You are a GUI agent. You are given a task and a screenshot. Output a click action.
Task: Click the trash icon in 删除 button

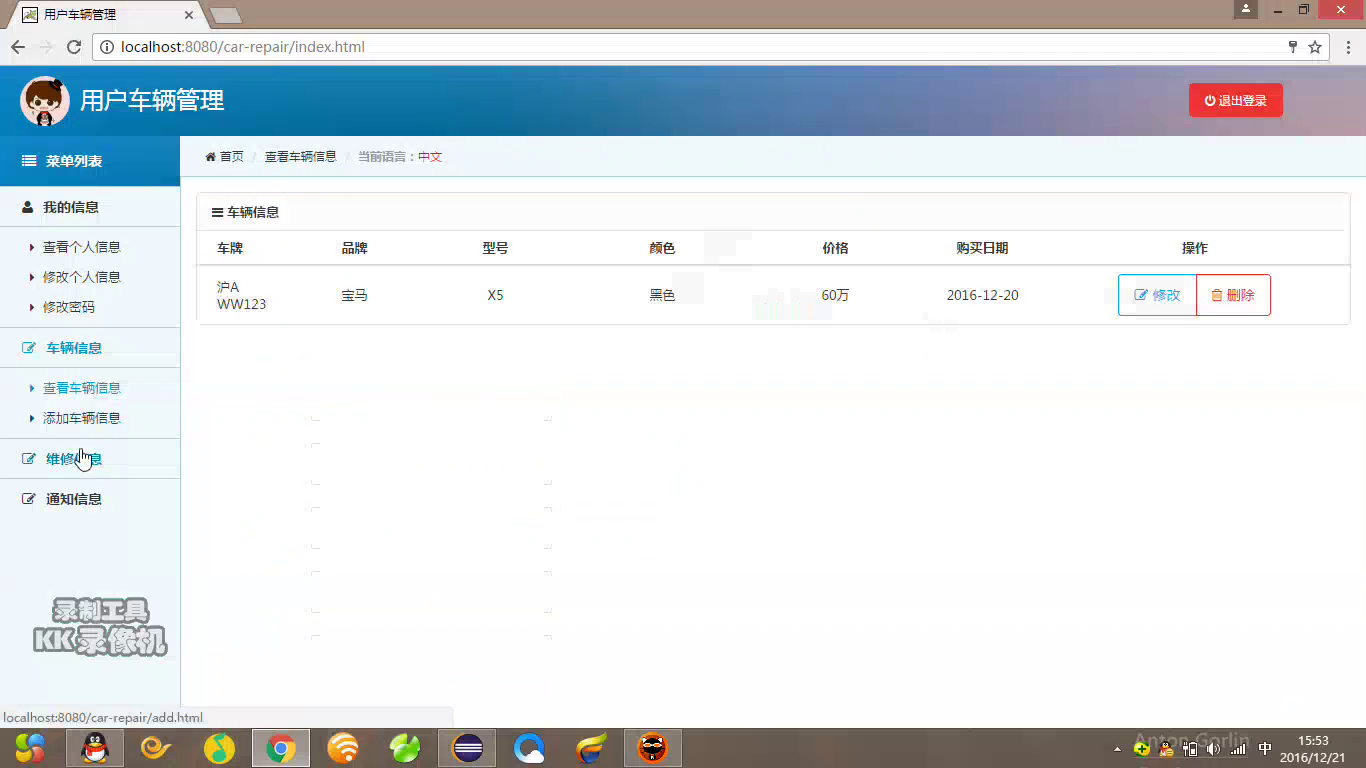click(1216, 295)
